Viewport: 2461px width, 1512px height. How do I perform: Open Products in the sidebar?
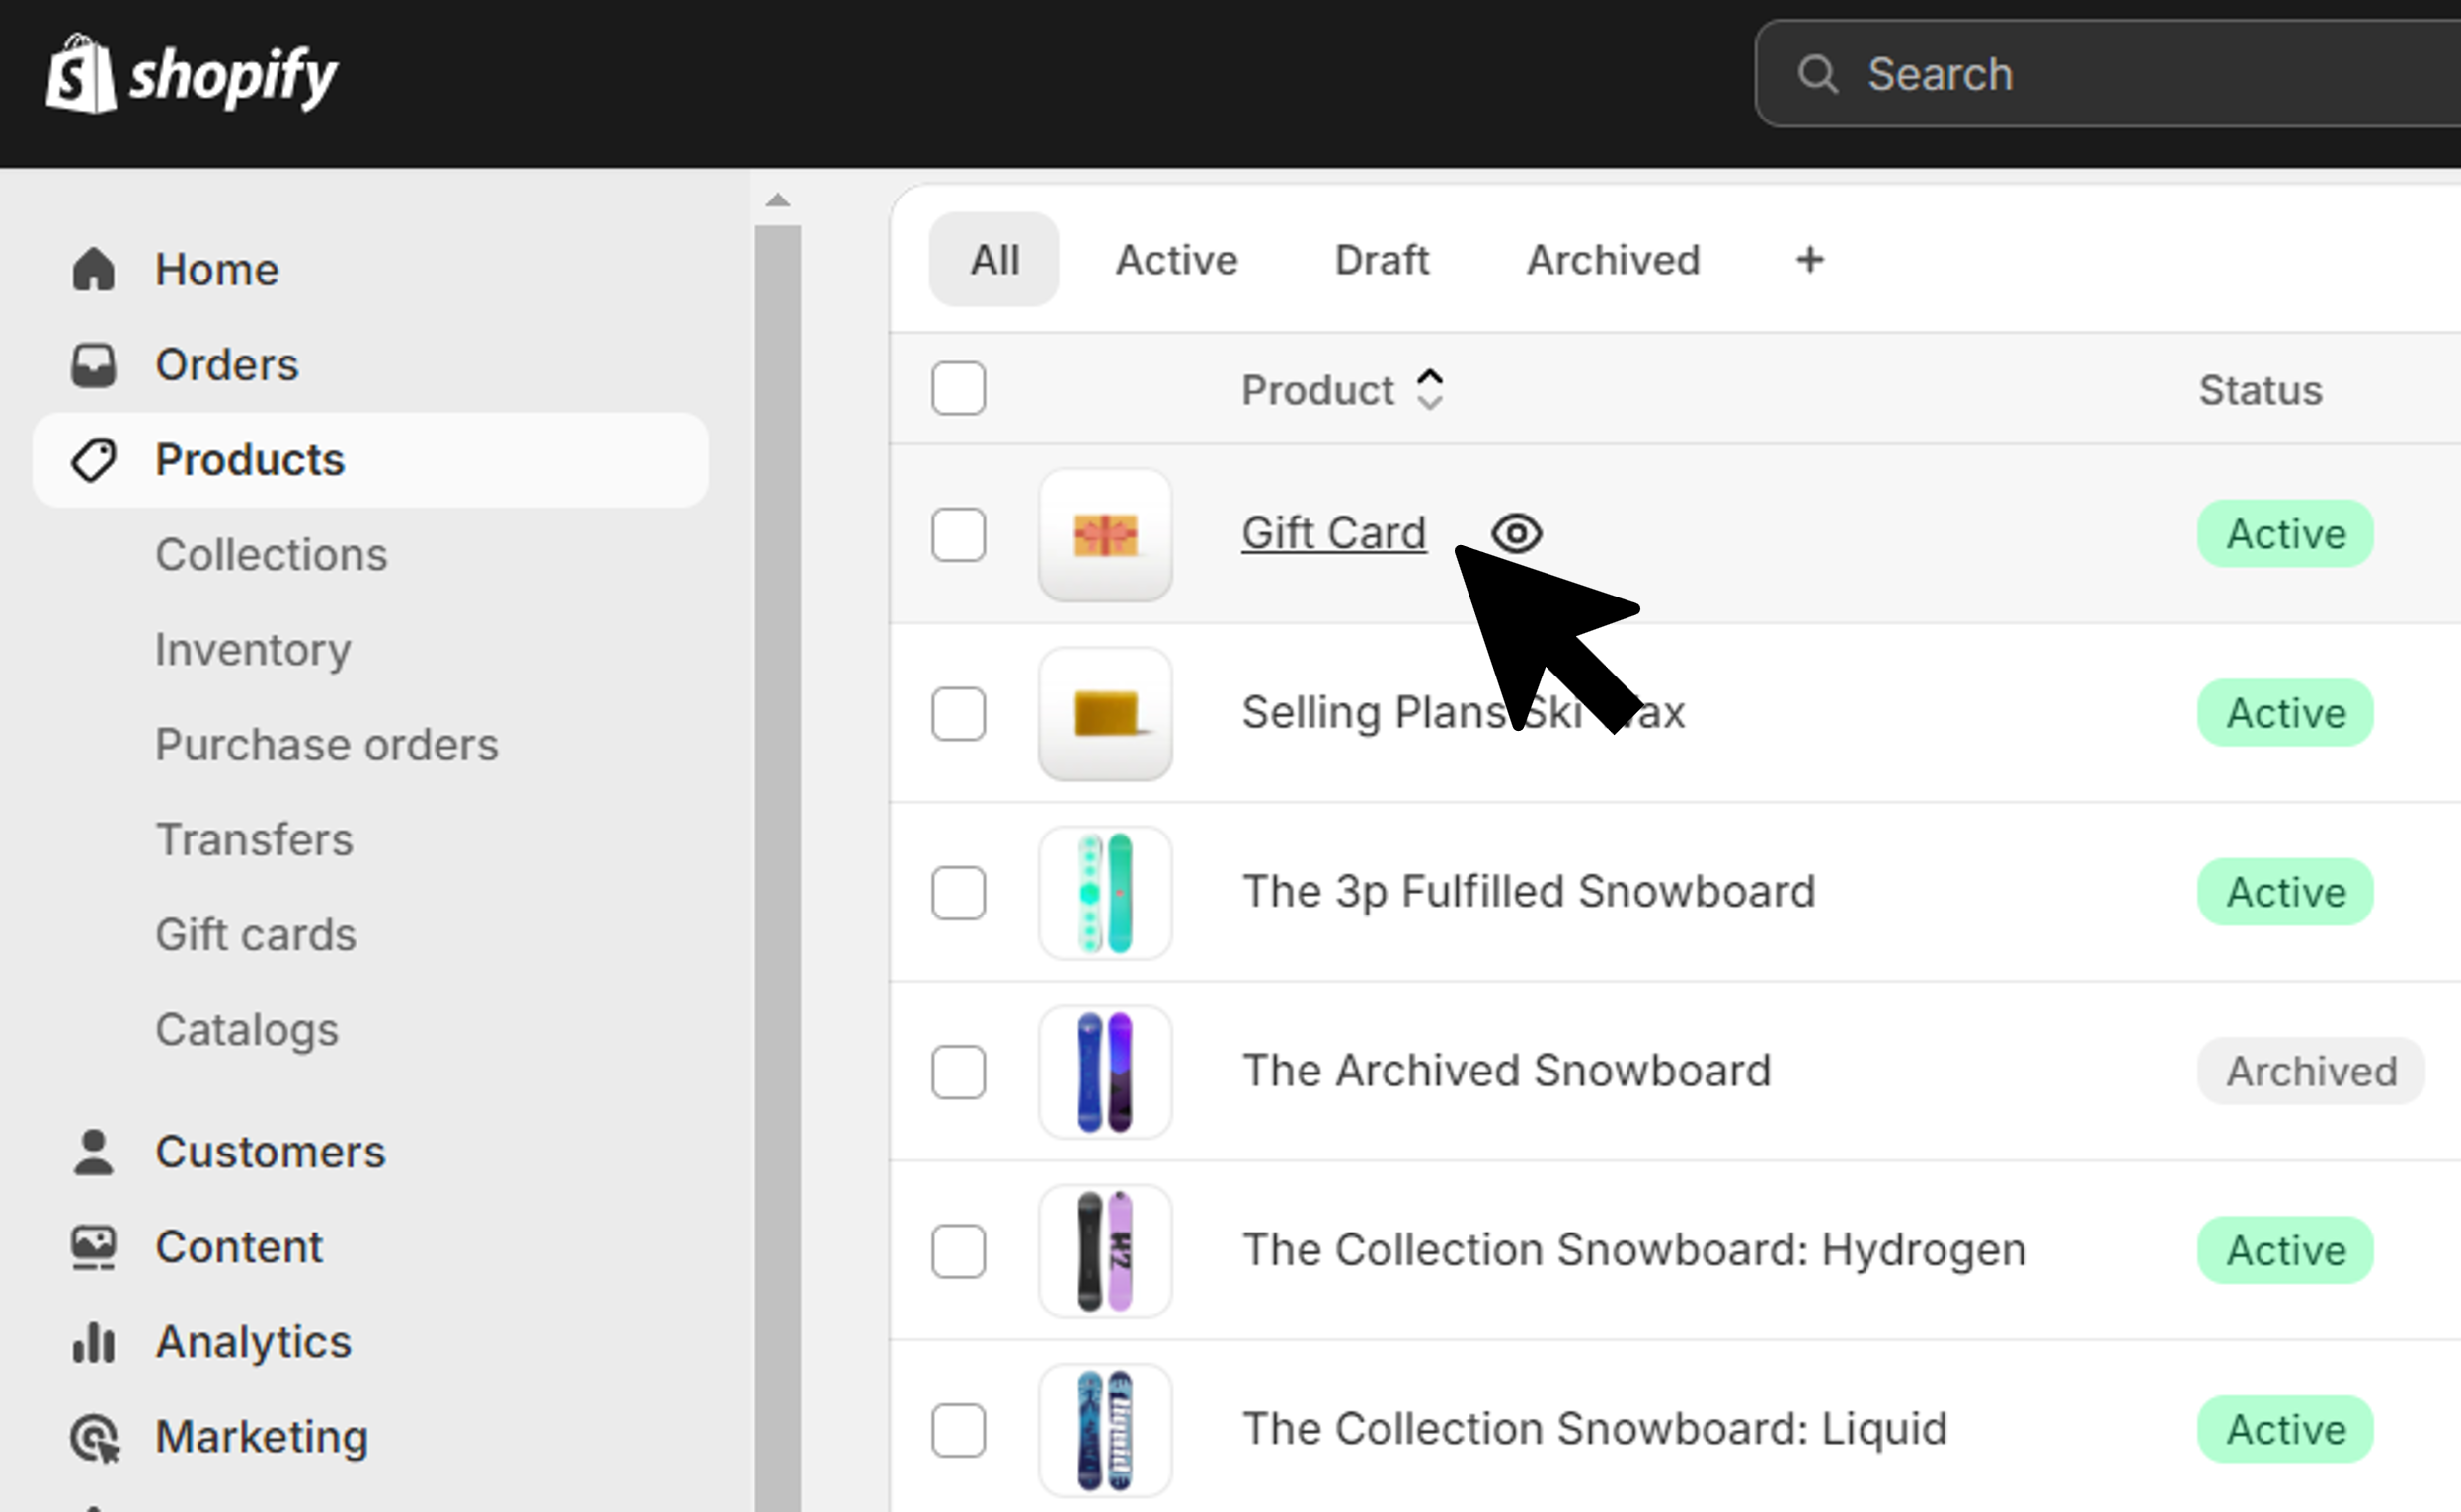coord(370,460)
